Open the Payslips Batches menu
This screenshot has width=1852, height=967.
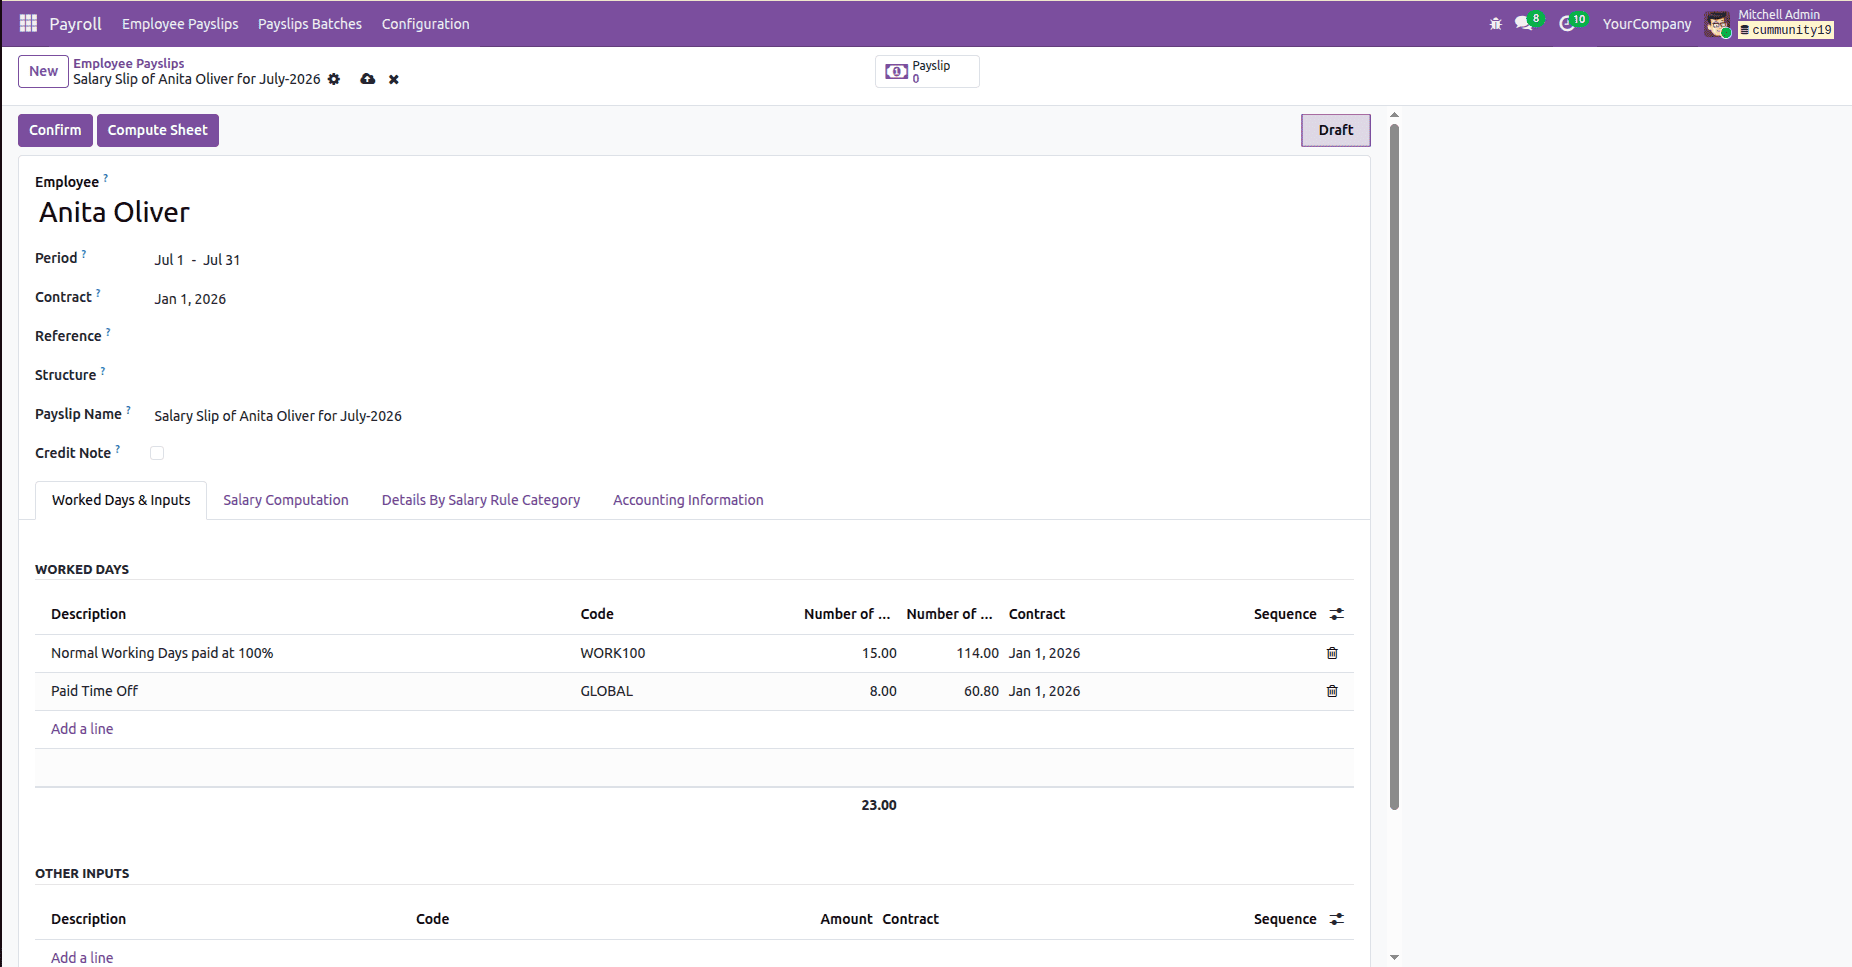tap(310, 24)
